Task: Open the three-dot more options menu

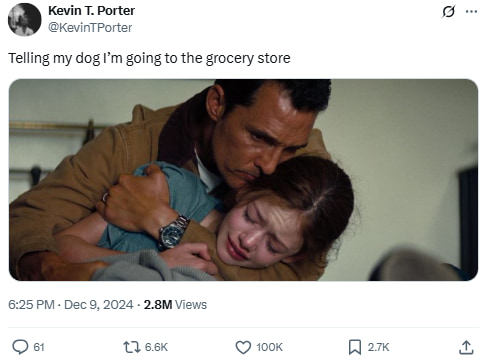Action: pyautogui.click(x=471, y=12)
